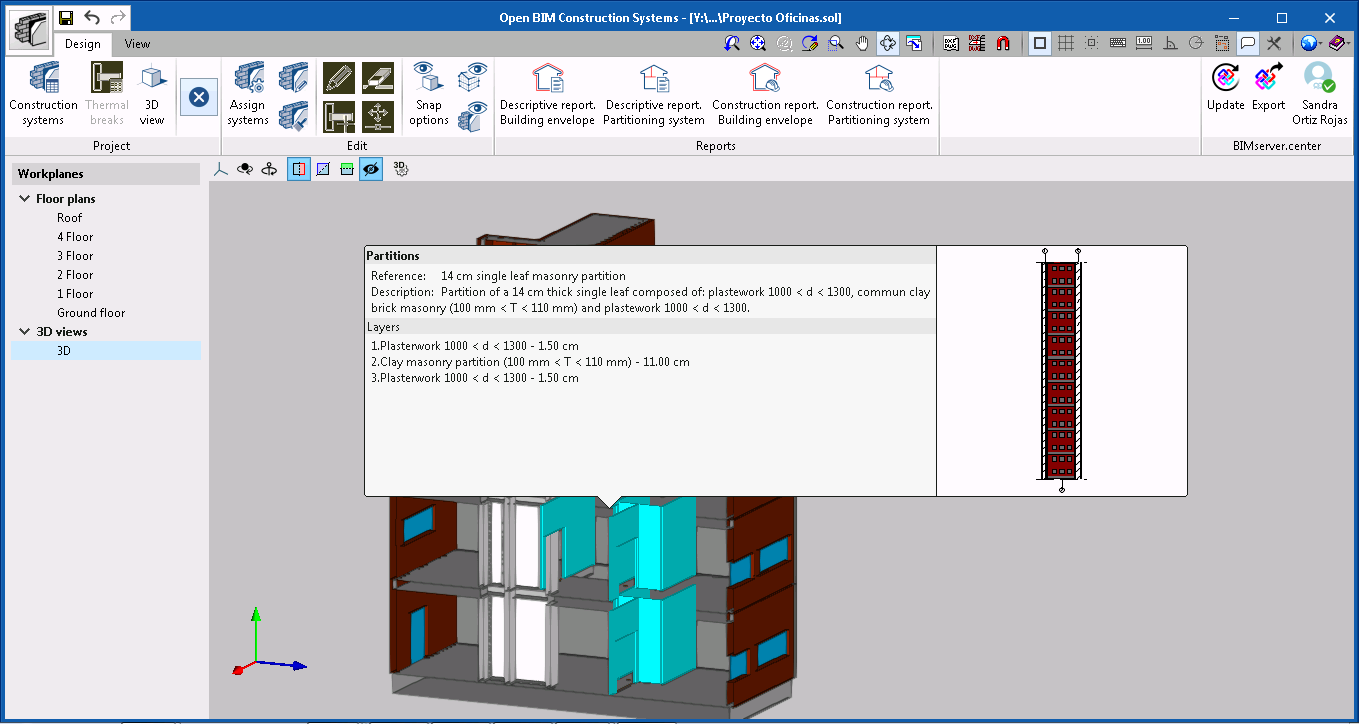Switch to the View ribbon tab
This screenshot has height=724, width=1359.
pyautogui.click(x=136, y=44)
